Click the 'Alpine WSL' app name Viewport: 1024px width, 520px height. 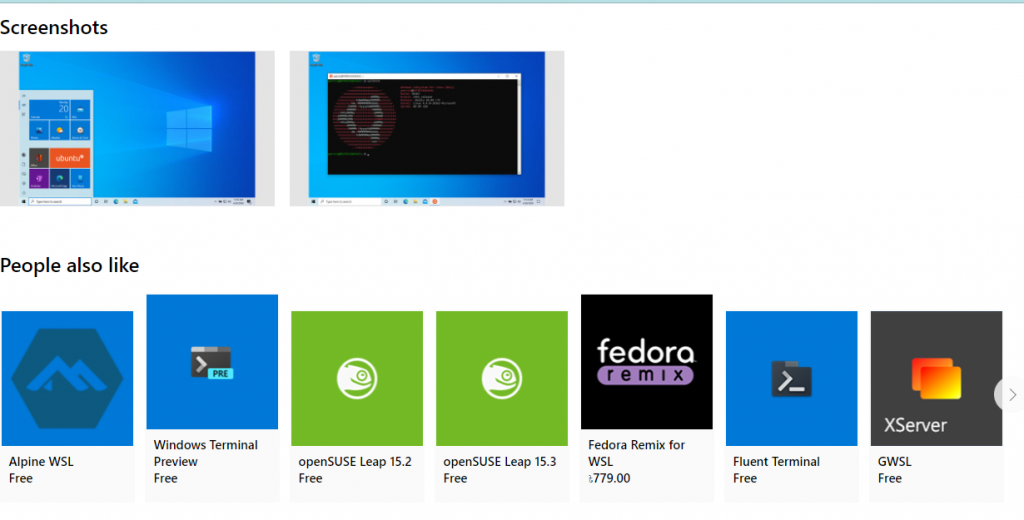tap(41, 462)
